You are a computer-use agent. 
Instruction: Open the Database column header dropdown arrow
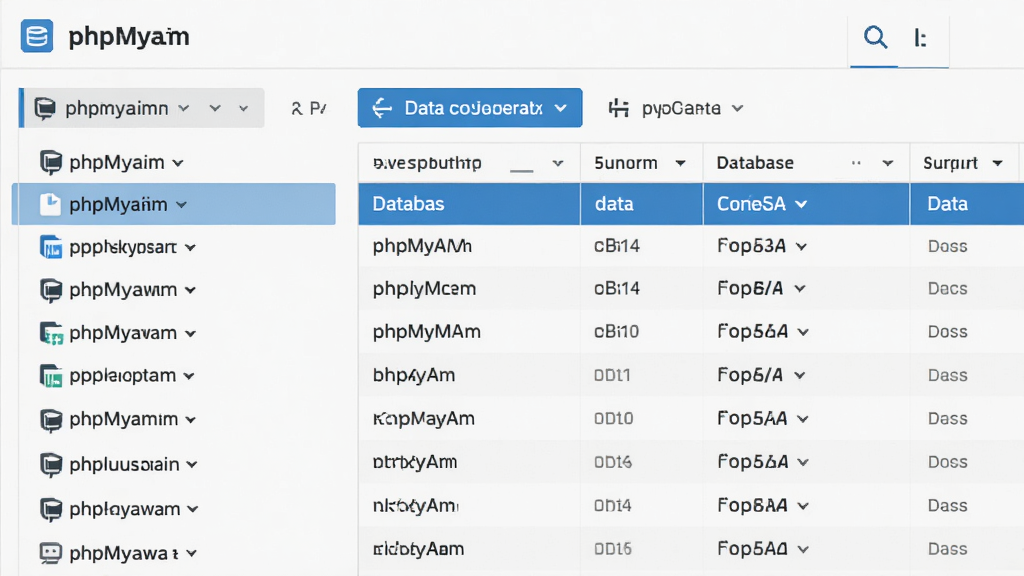(888, 163)
